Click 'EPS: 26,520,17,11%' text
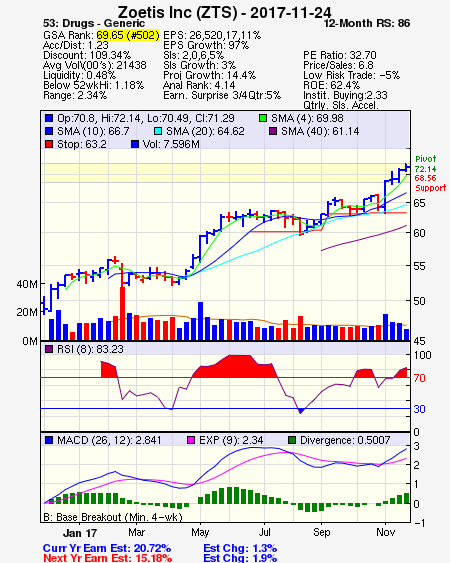 click(x=212, y=35)
